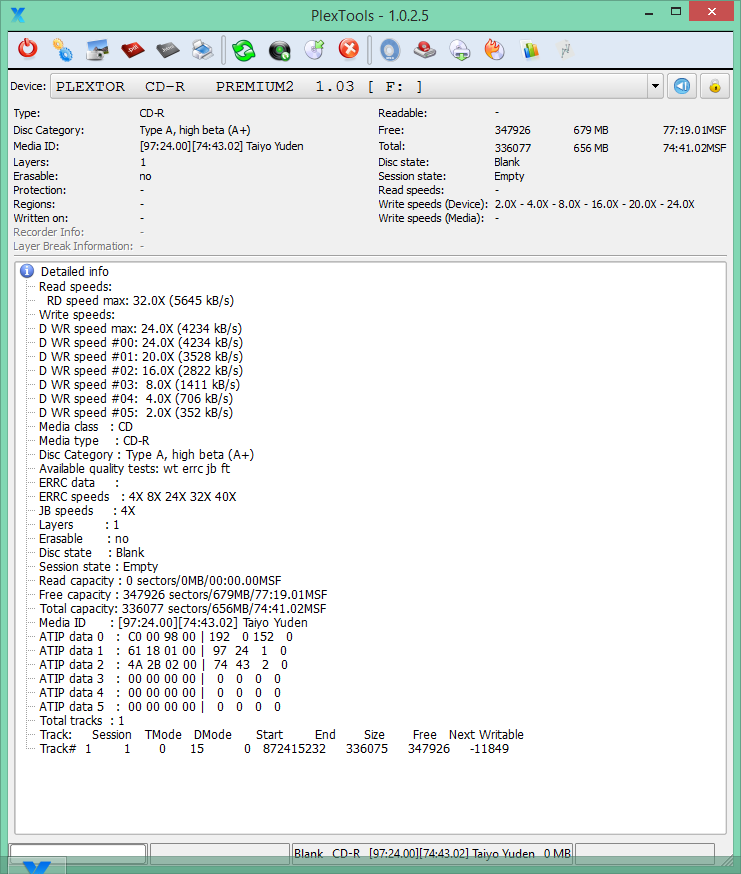This screenshot has height=874, width=741.
Task: Select ATIP data 2 row
Action: (163, 664)
